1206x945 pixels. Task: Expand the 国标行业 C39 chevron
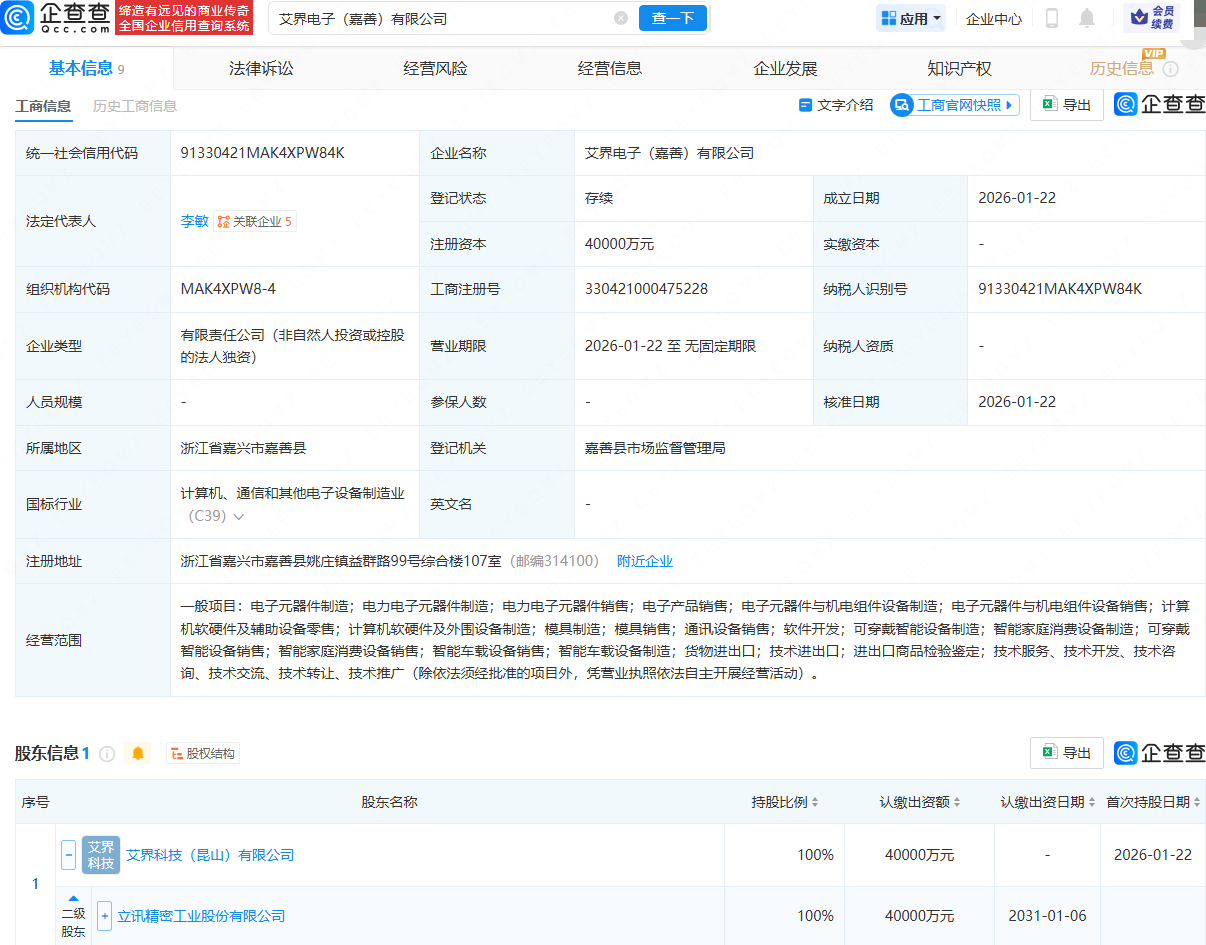(x=239, y=517)
